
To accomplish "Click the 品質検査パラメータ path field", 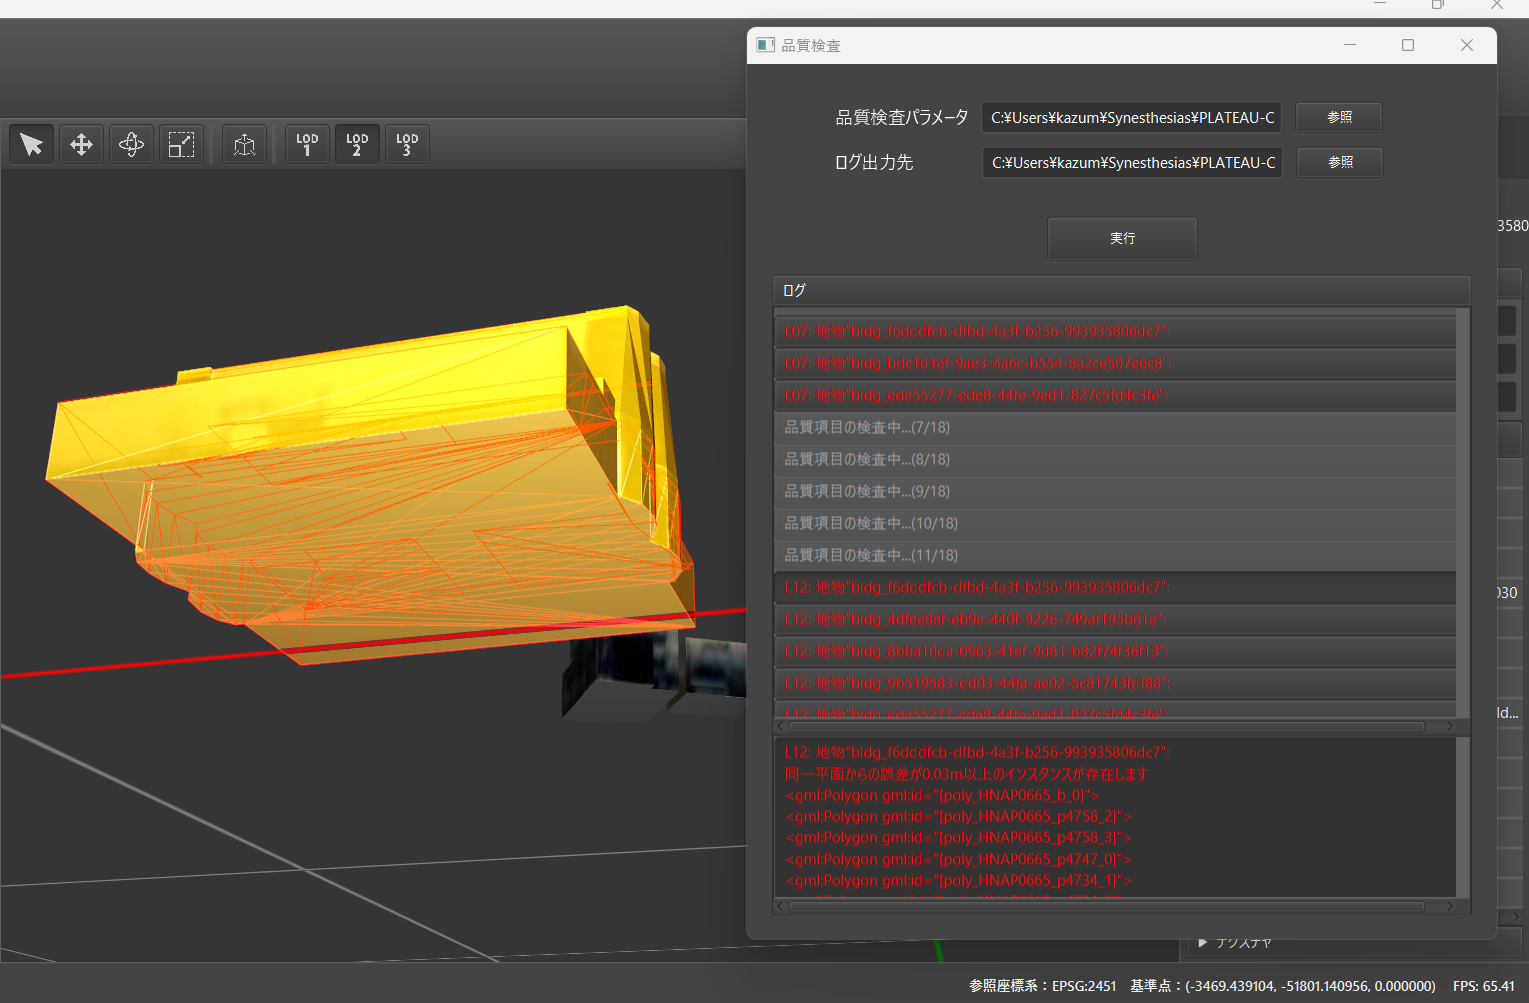I will coord(1132,118).
